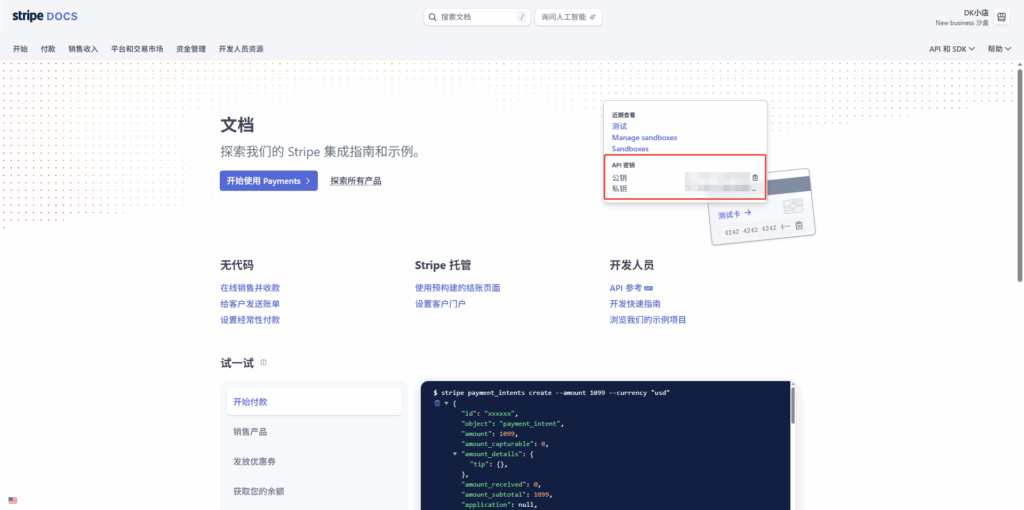This screenshot has height=510, width=1024.
Task: Open the 付款 navigation menu
Action: click(48, 49)
